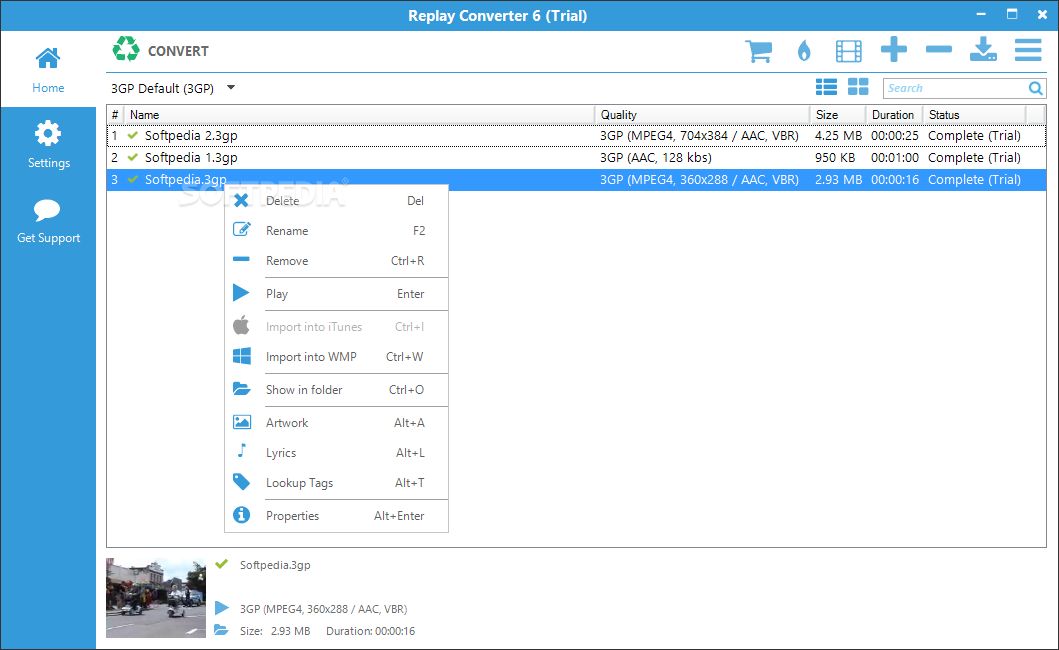Image resolution: width=1059 pixels, height=650 pixels.
Task: Choose Import into WMP menu entry
Action: pyautogui.click(x=336, y=357)
